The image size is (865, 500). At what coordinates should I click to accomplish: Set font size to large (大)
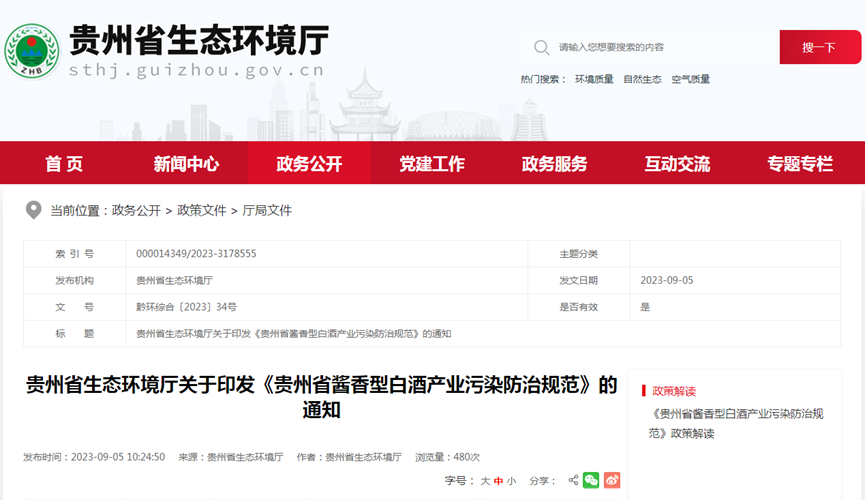pos(485,481)
